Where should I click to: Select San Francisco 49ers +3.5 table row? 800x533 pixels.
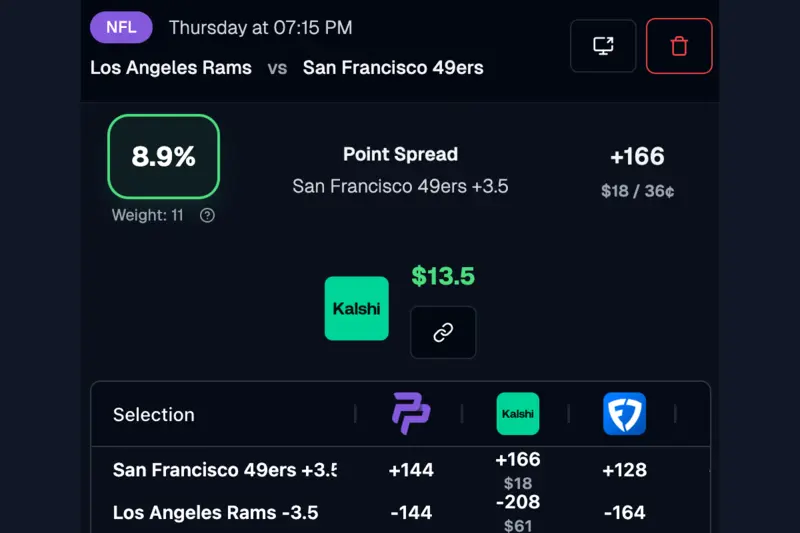coord(224,470)
